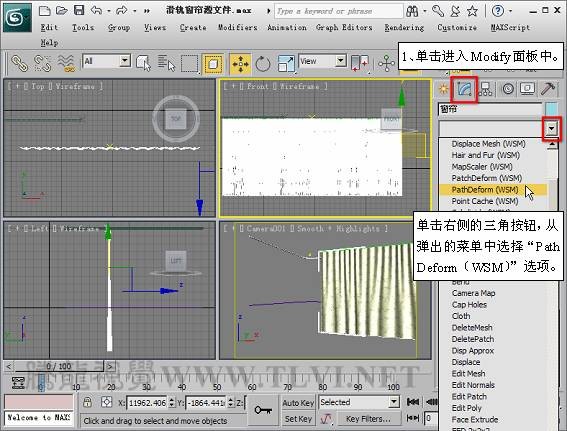This screenshot has height=431, width=567.
Task: Activate the Select Object tool
Action: 143,63
